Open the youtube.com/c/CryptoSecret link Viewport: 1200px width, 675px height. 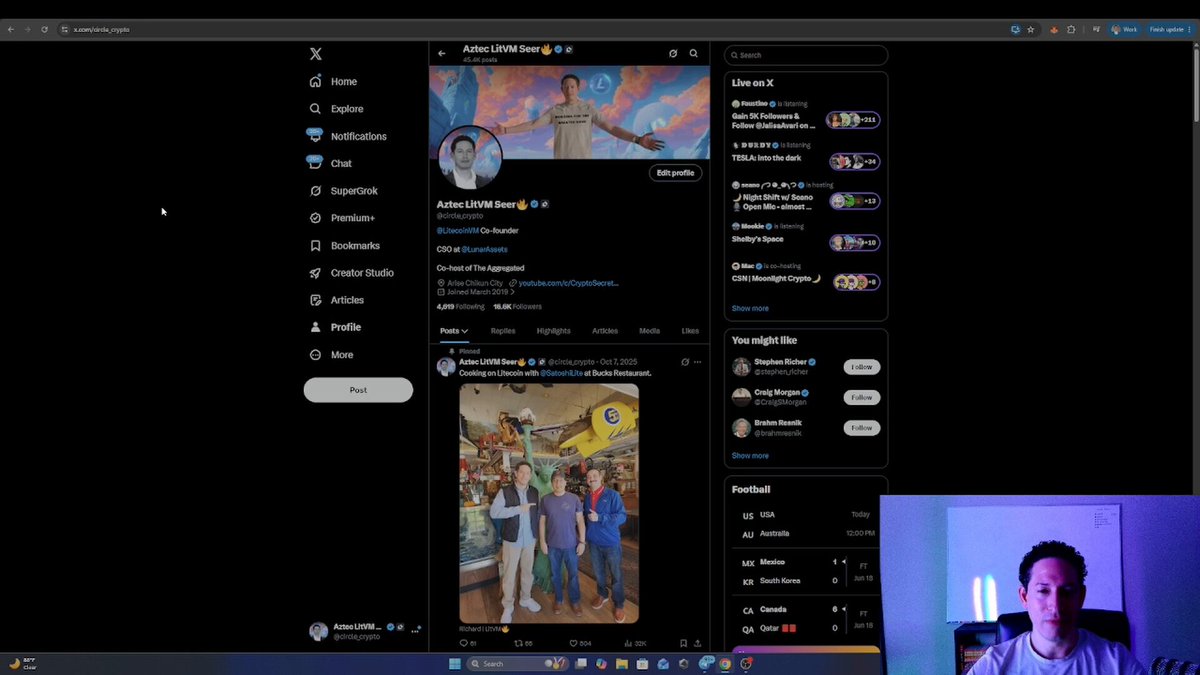pos(568,283)
